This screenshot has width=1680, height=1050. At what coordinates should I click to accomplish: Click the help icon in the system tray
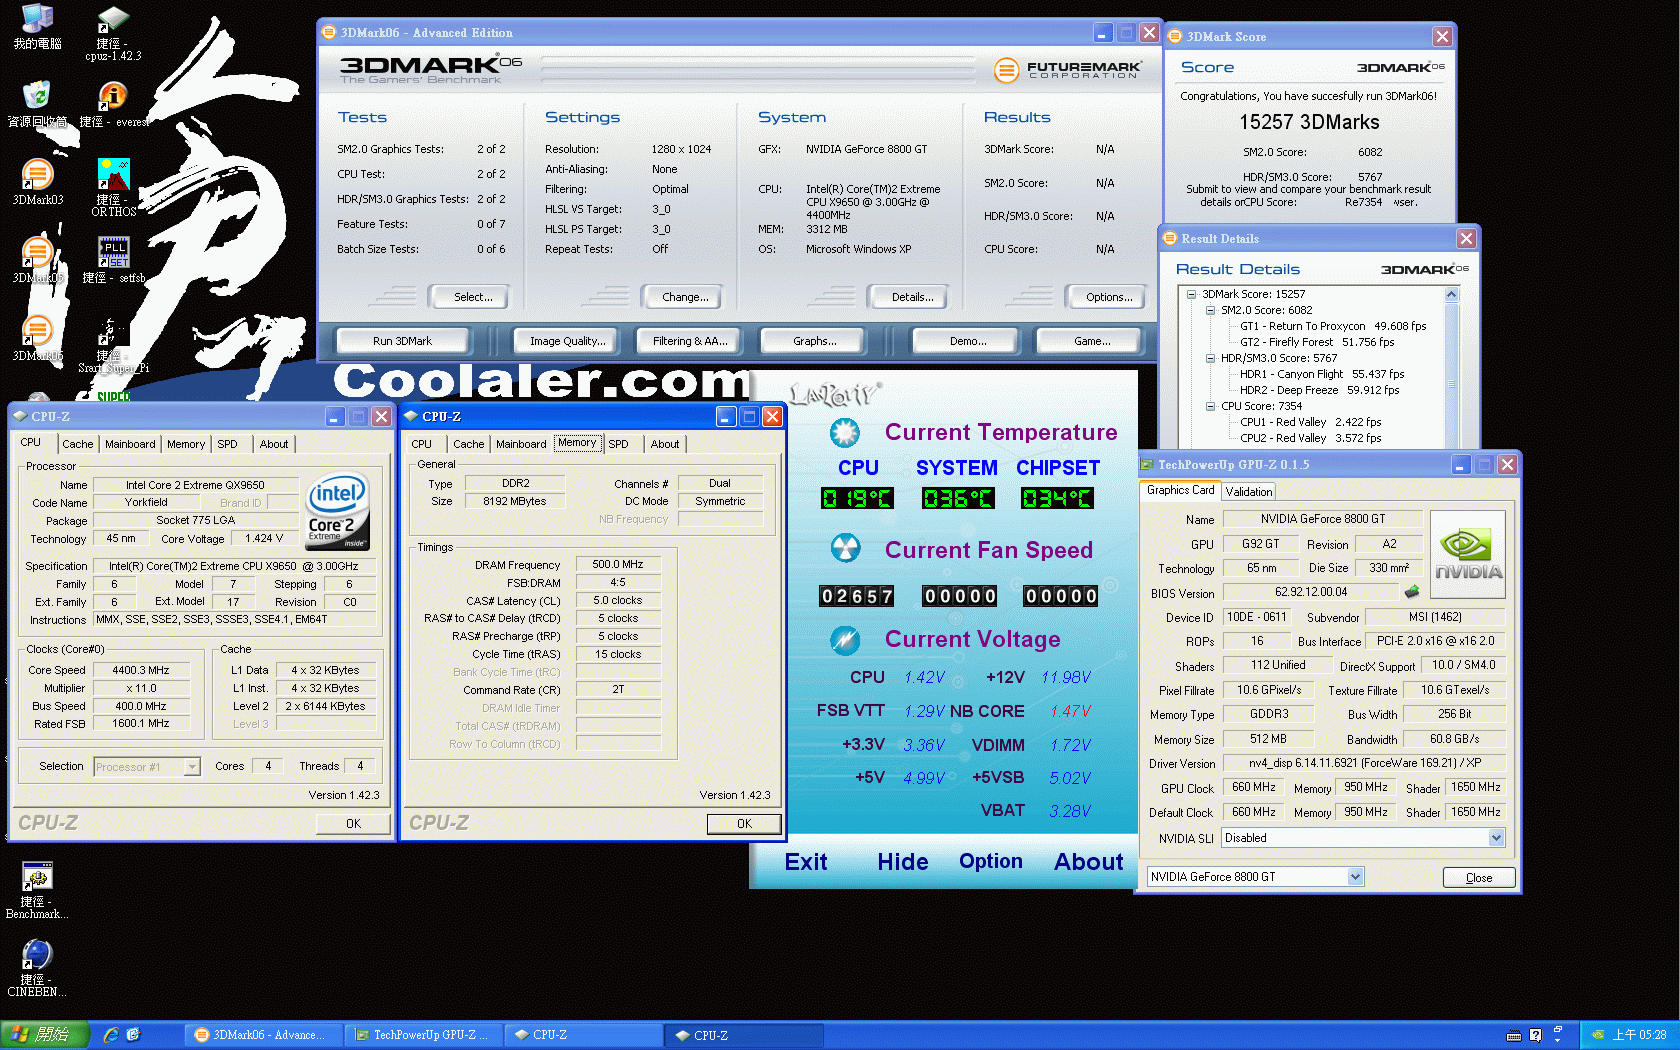tap(1535, 1035)
